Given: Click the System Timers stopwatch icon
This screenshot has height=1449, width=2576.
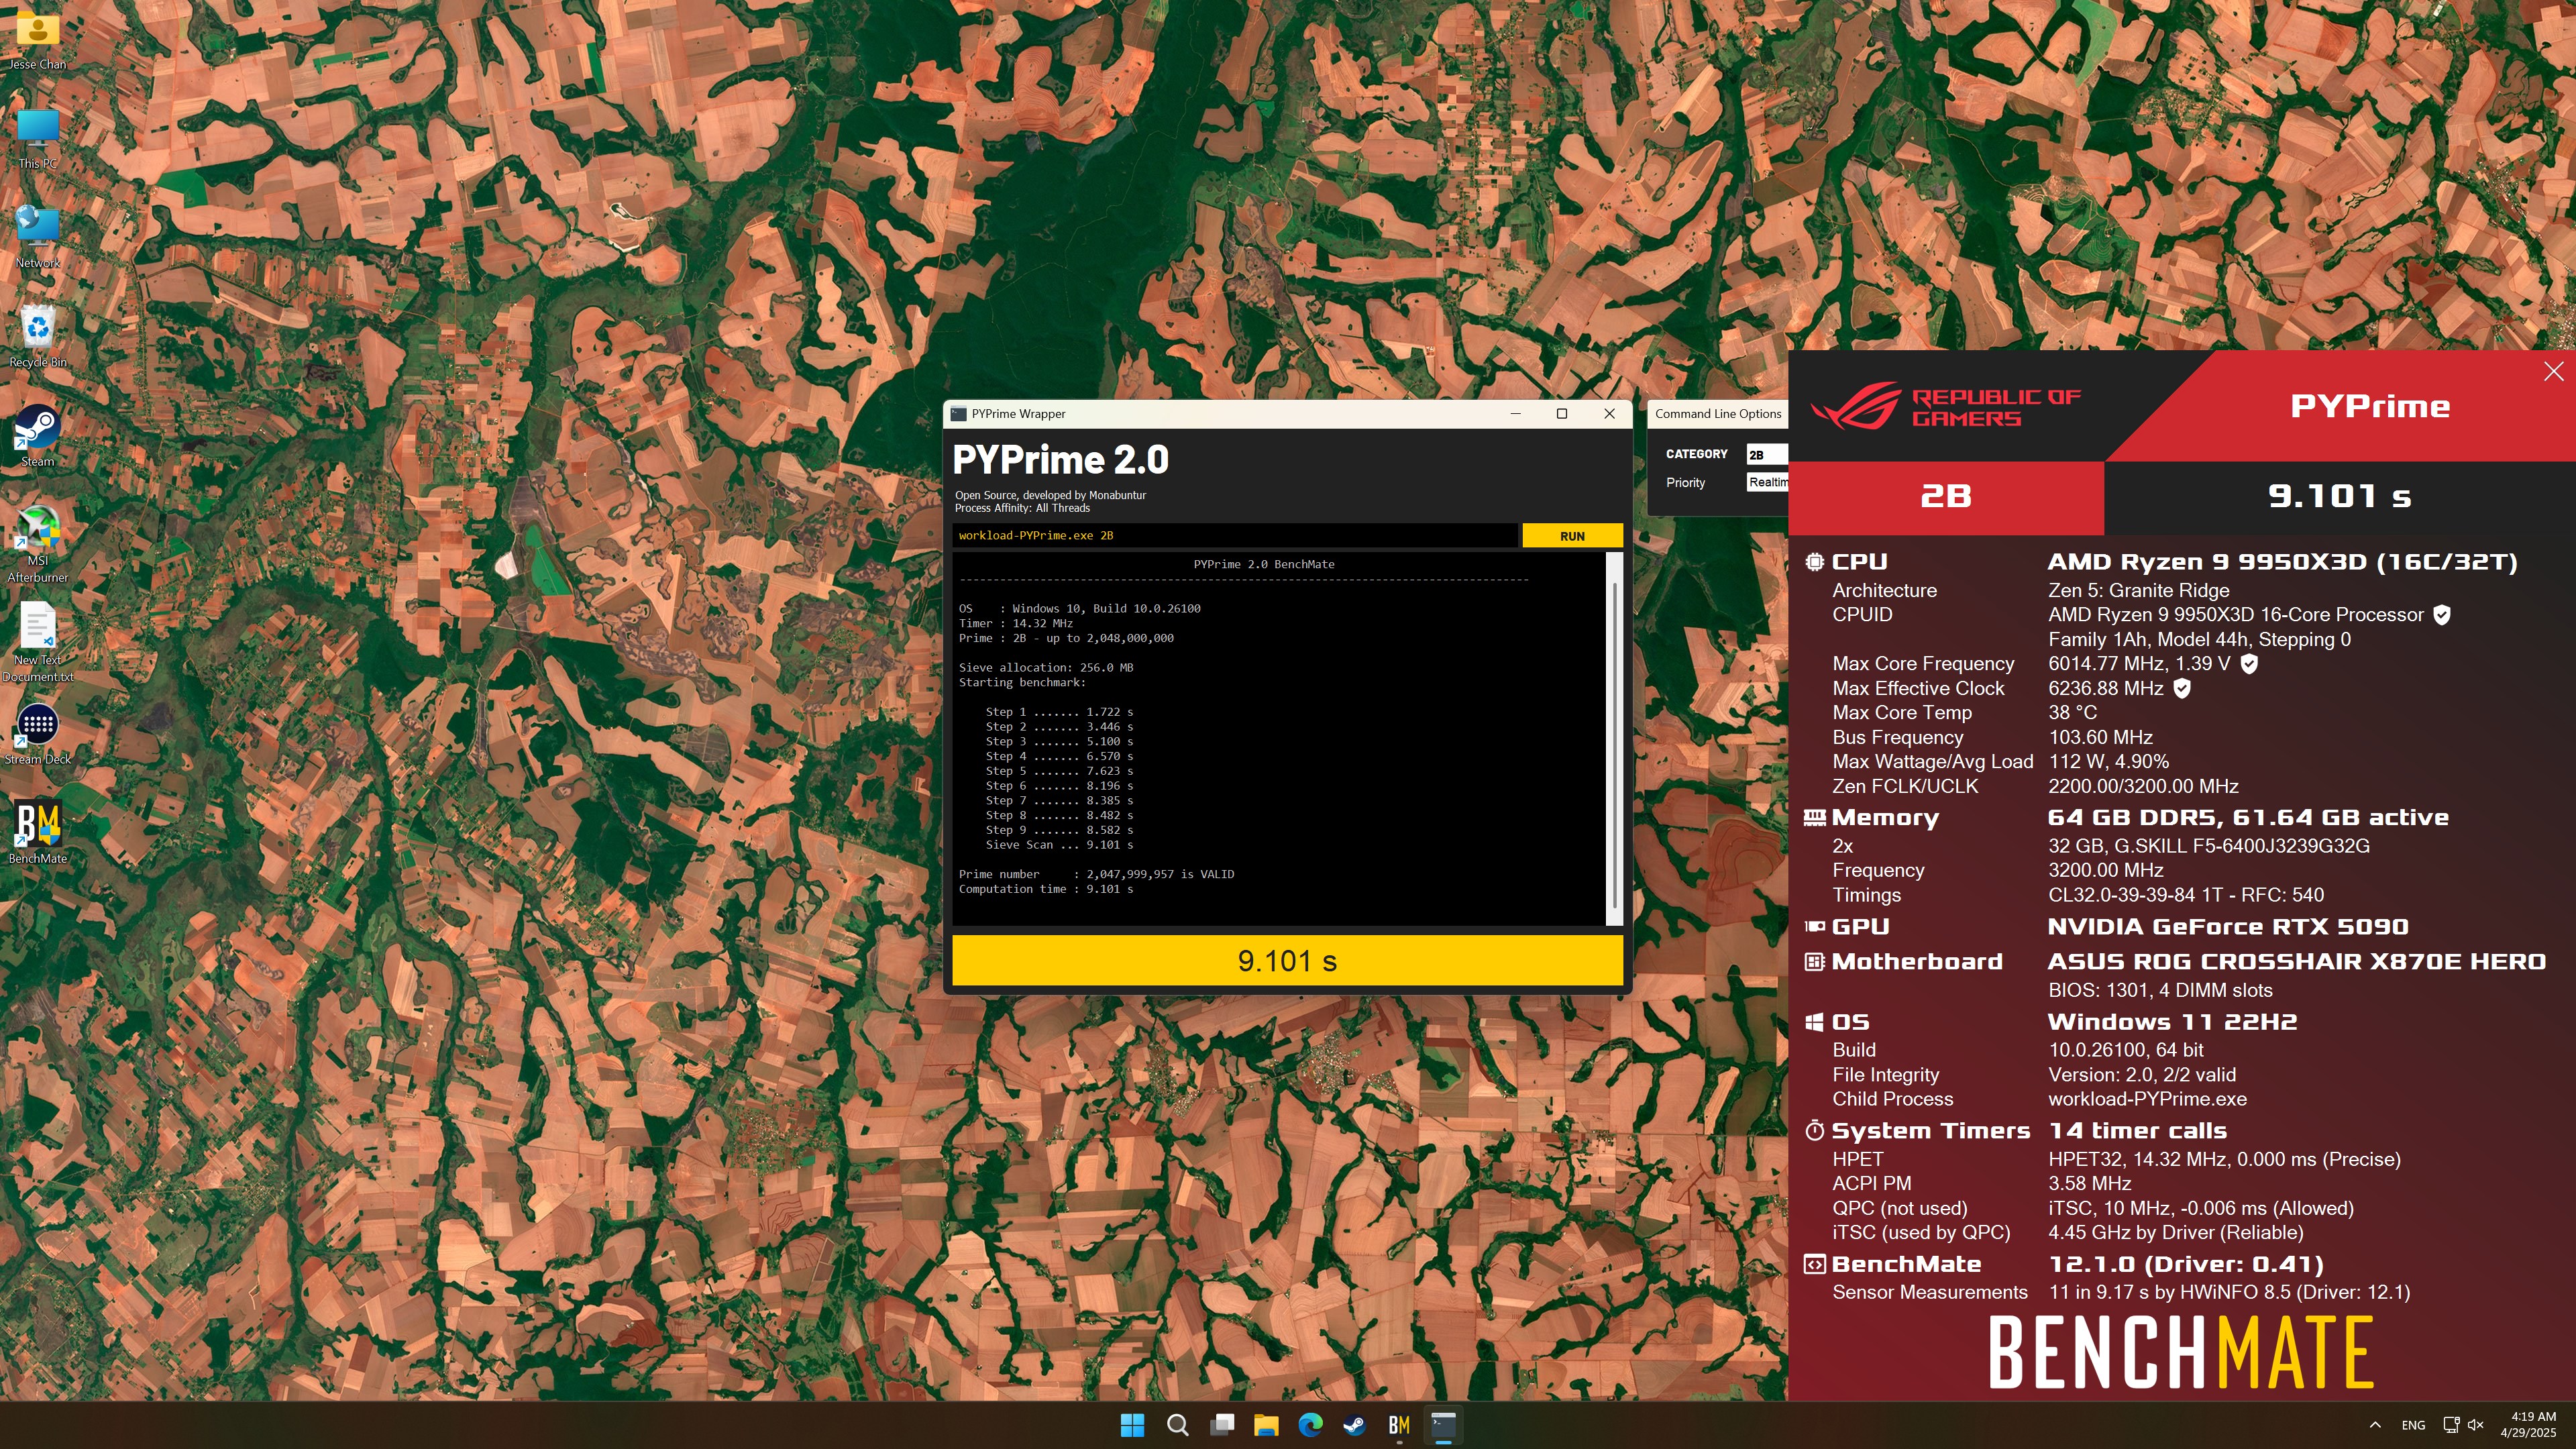Looking at the screenshot, I should 1814,1131.
